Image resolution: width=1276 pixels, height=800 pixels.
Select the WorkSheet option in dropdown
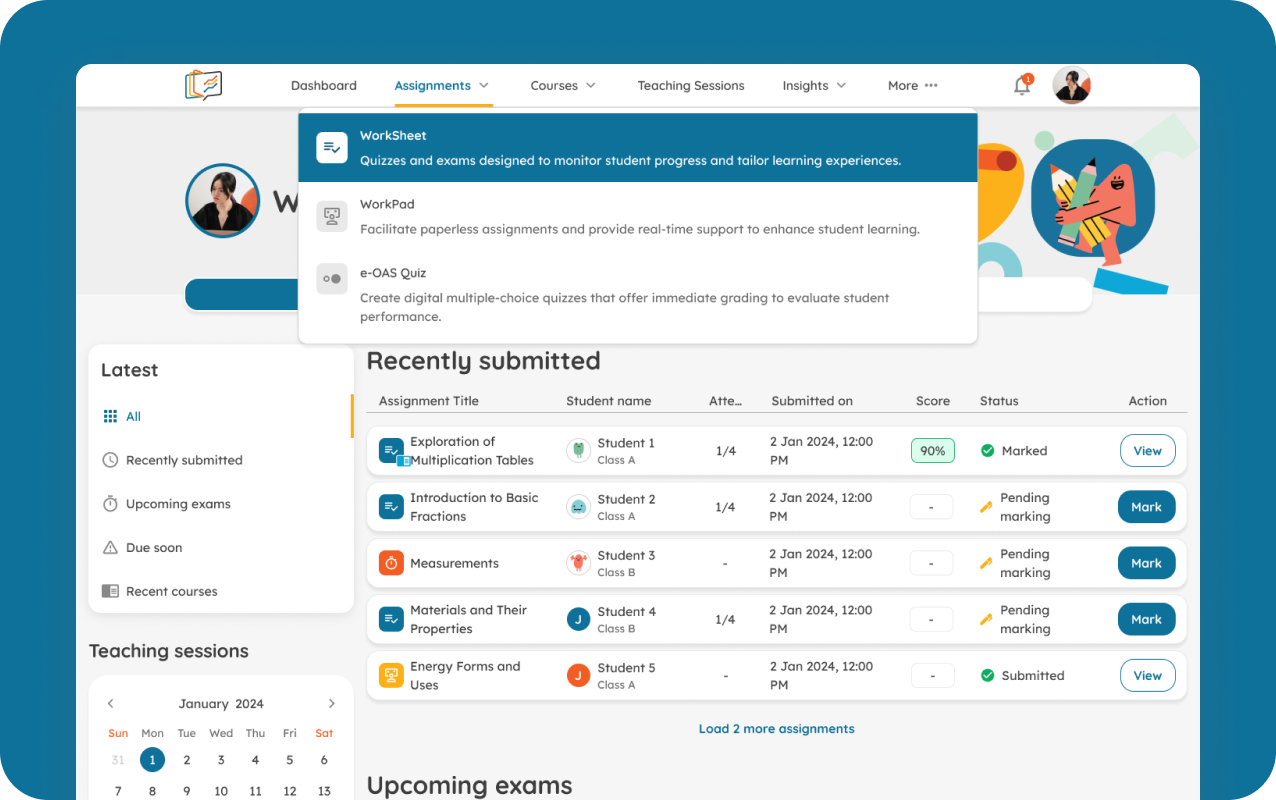637,148
